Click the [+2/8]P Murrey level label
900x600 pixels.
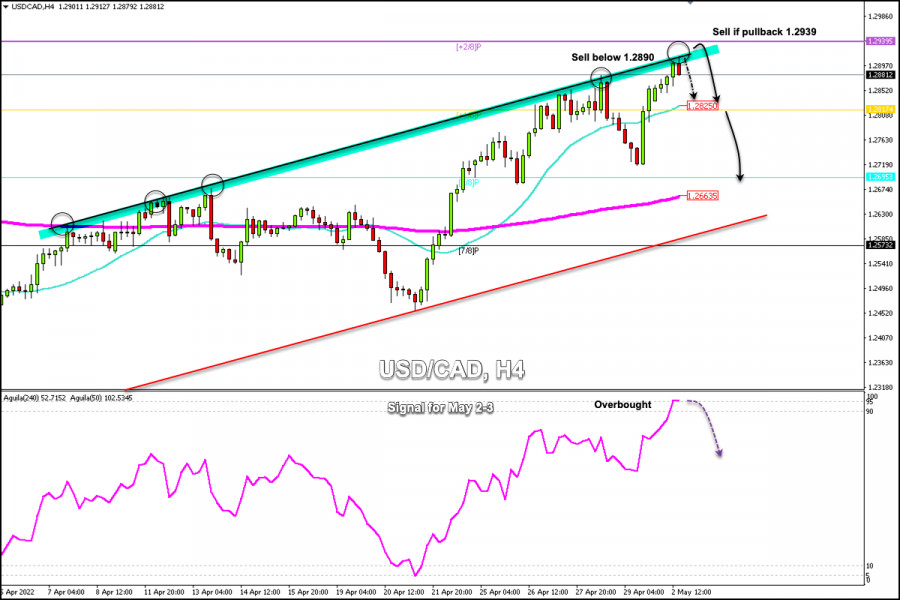tap(468, 47)
